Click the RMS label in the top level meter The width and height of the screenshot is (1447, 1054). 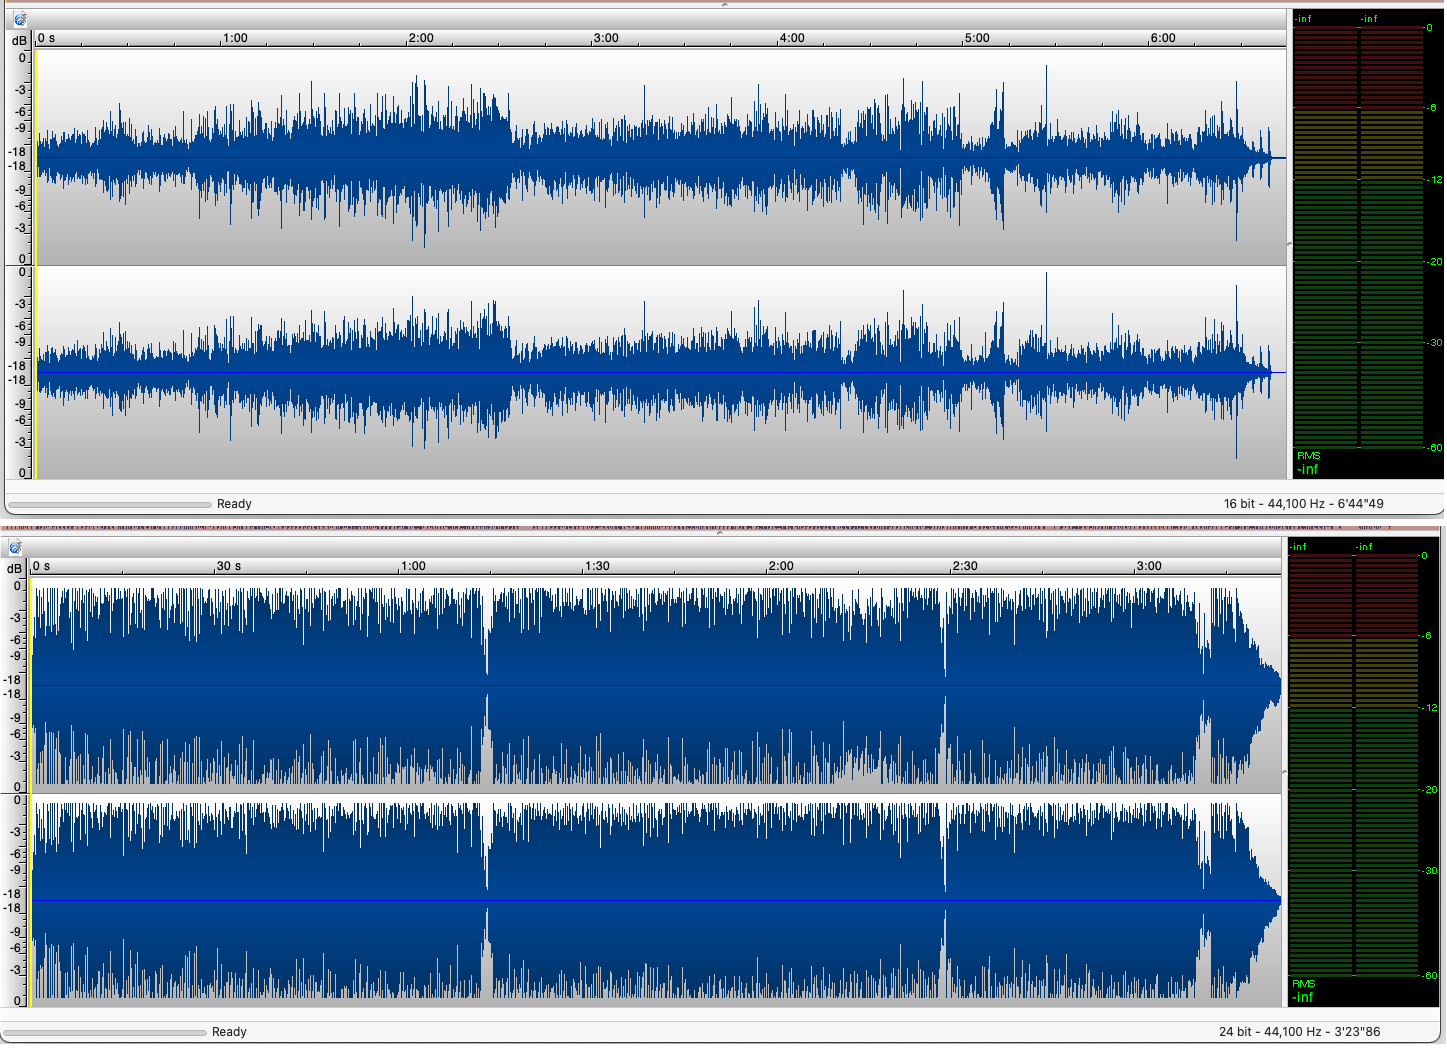(1308, 455)
